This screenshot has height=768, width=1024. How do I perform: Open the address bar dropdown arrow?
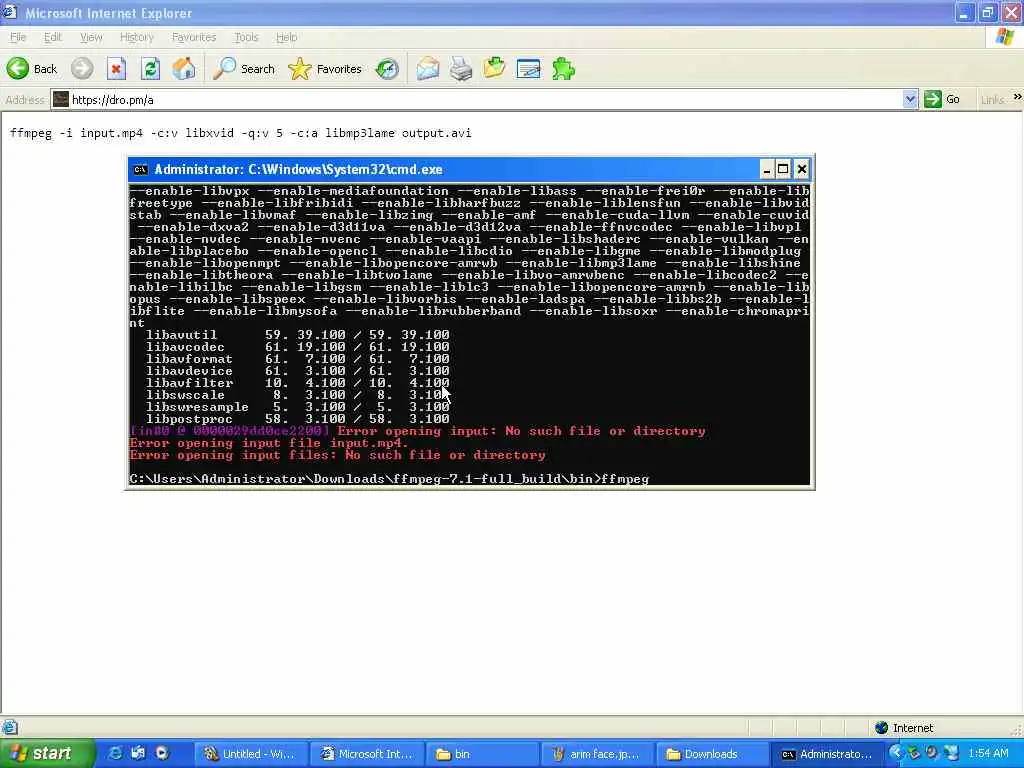pos(910,99)
